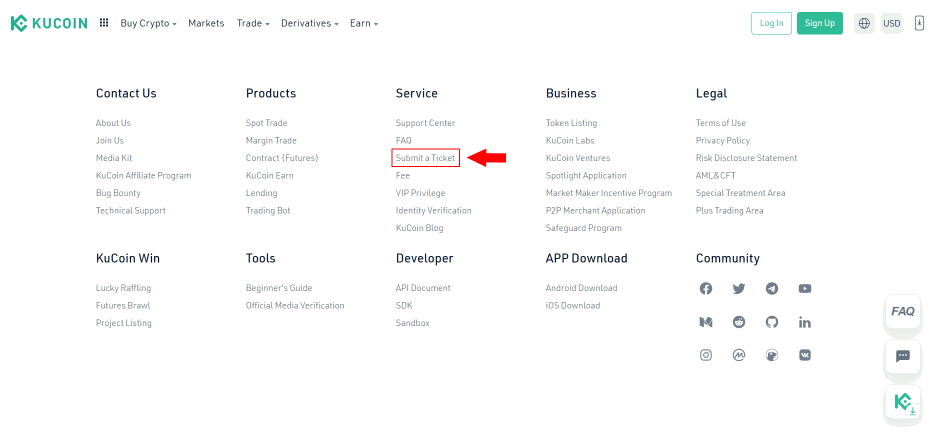Open the Telegram community icon
Viewport: 935px width, 433px height.
[772, 289]
